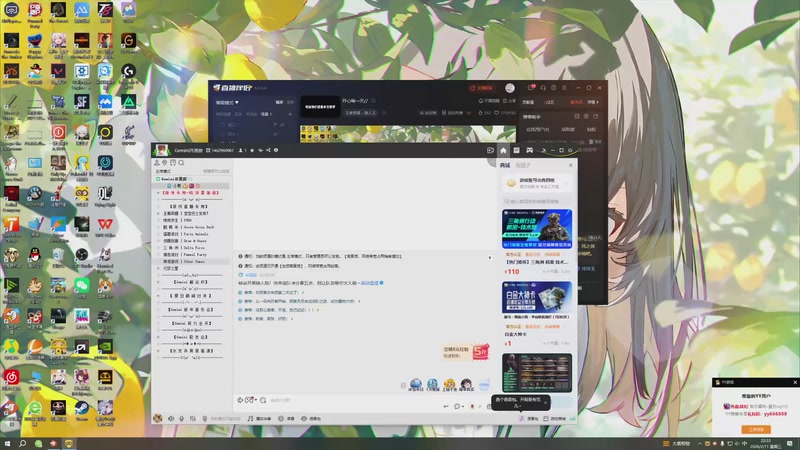Collapse the 王者荣耀 channel group arrow
Screen dimensions: 800x450
(158, 213)
